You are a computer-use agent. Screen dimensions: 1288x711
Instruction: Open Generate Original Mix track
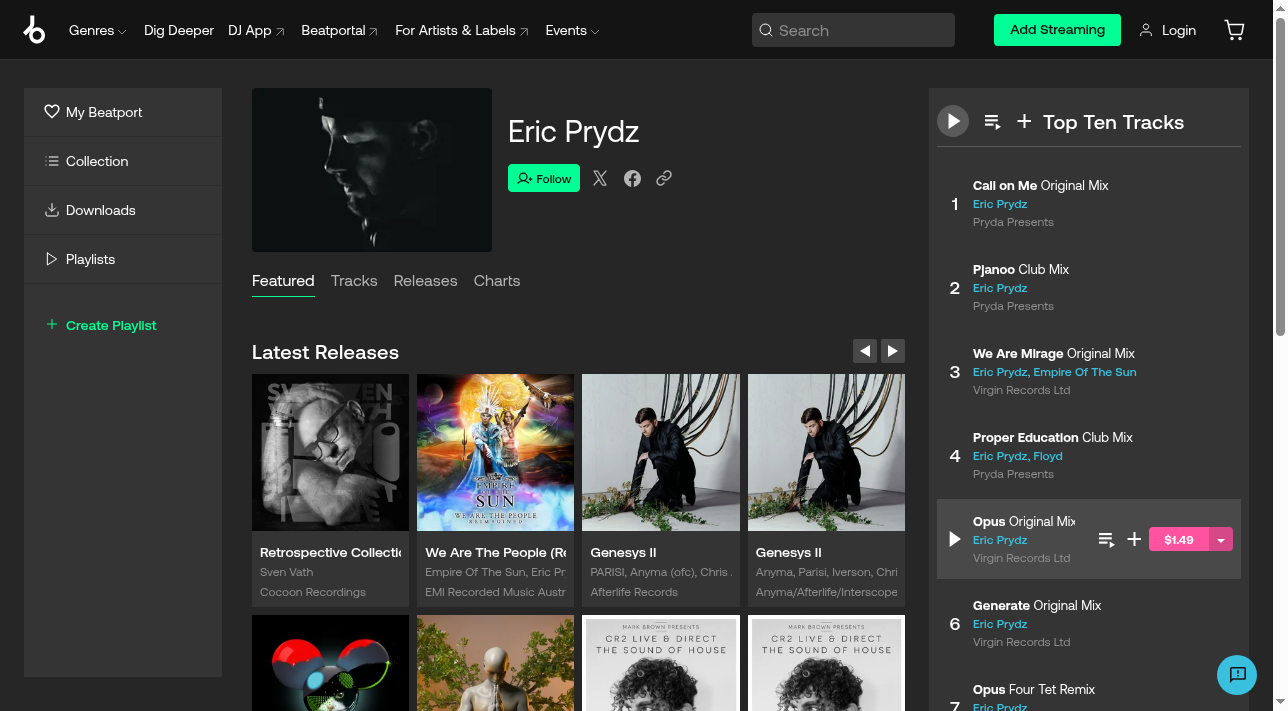pyautogui.click(x=1037, y=605)
